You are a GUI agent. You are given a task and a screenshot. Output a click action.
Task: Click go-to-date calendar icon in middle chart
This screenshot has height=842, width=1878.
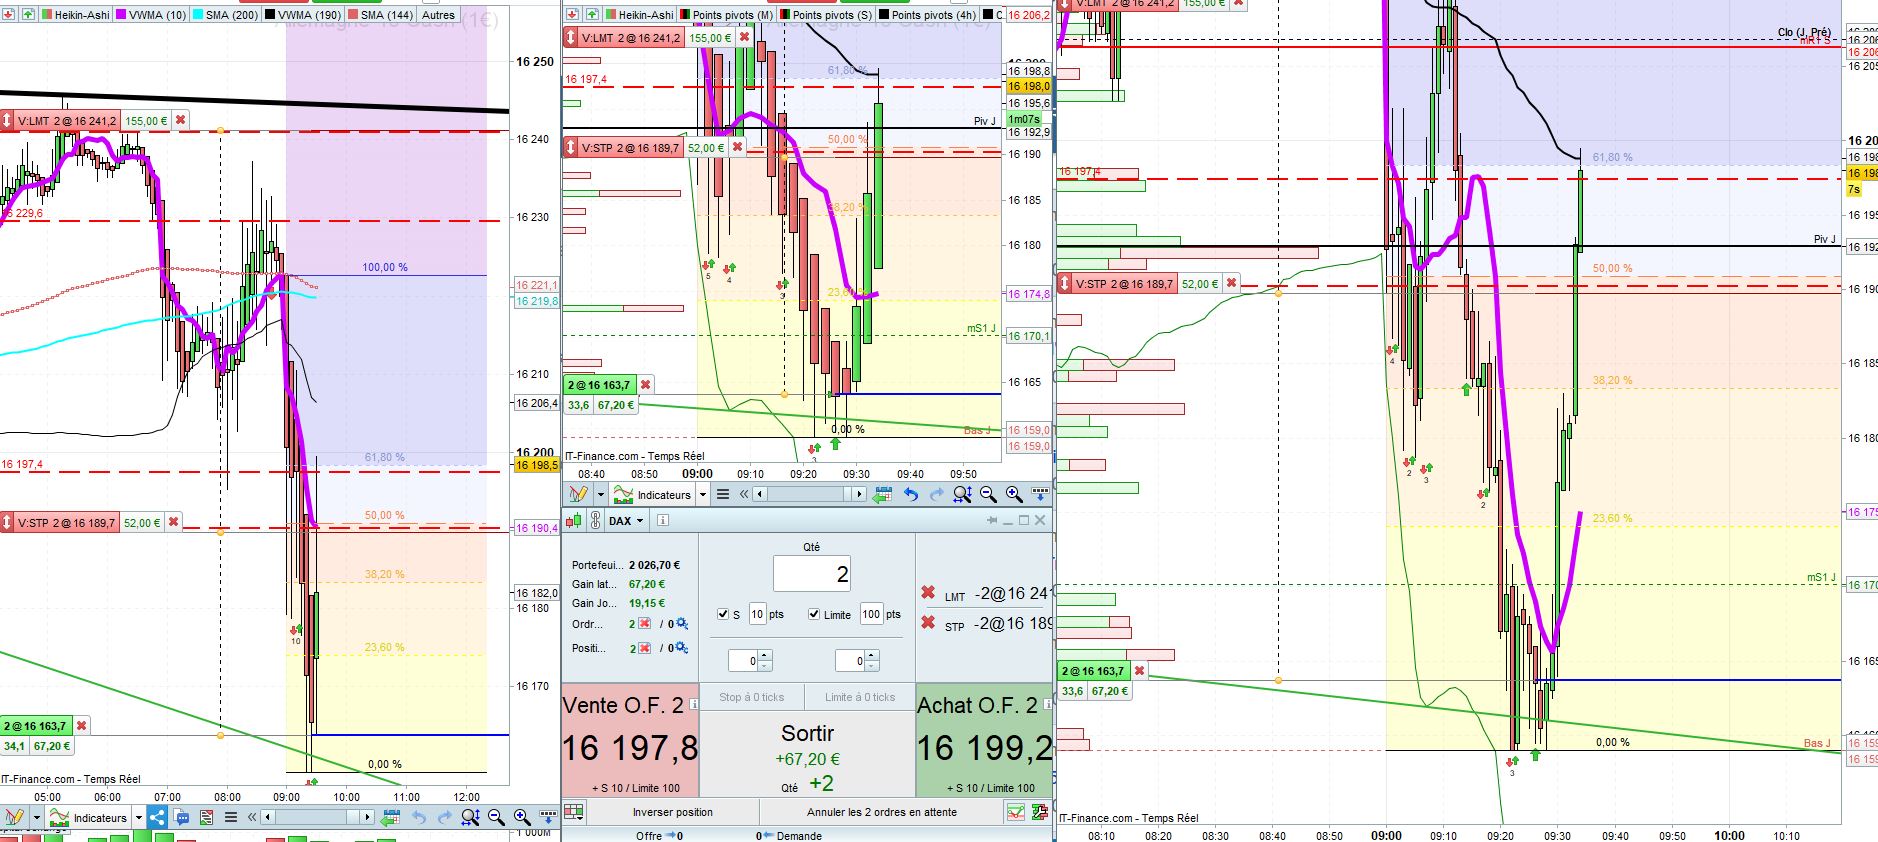882,494
